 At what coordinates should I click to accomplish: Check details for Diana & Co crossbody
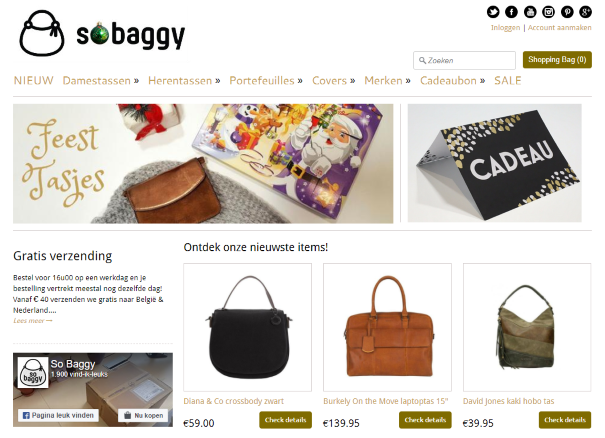point(286,420)
